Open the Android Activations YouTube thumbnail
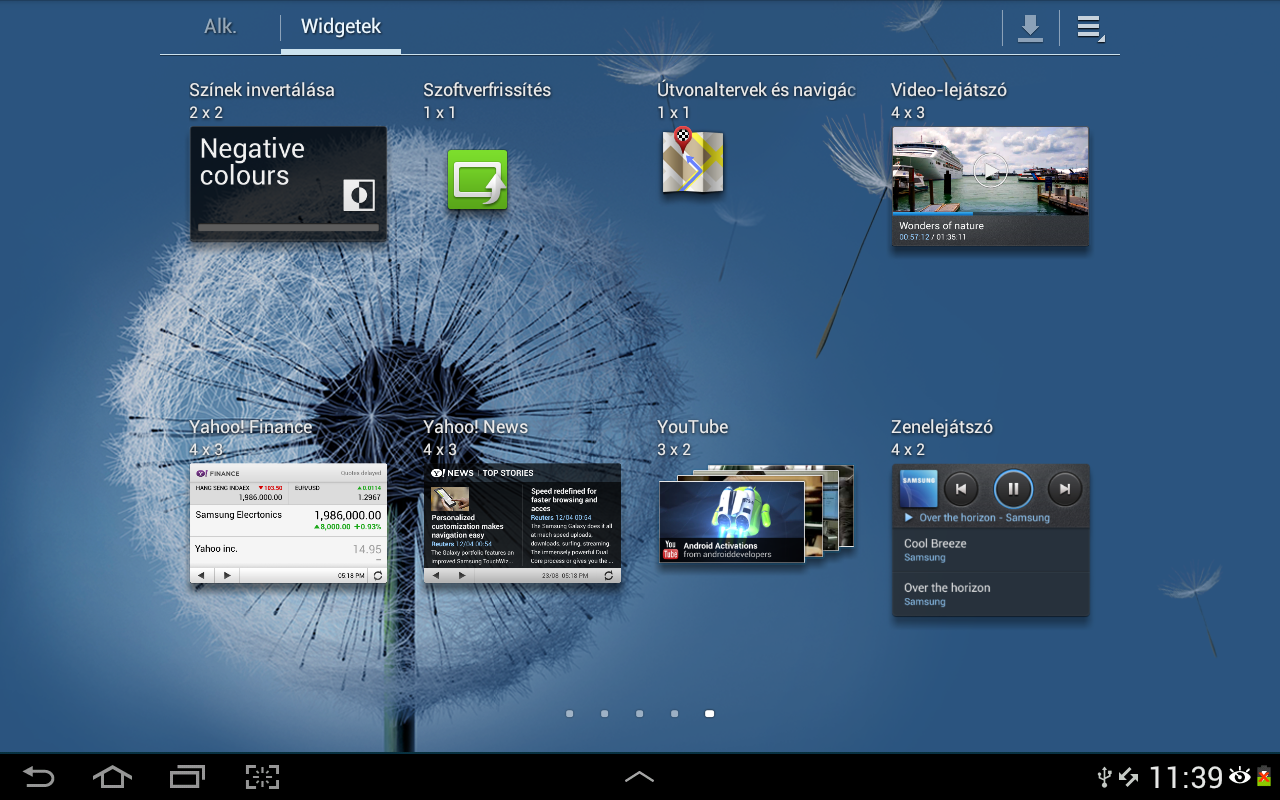Viewport: 1280px width, 800px height. click(732, 522)
